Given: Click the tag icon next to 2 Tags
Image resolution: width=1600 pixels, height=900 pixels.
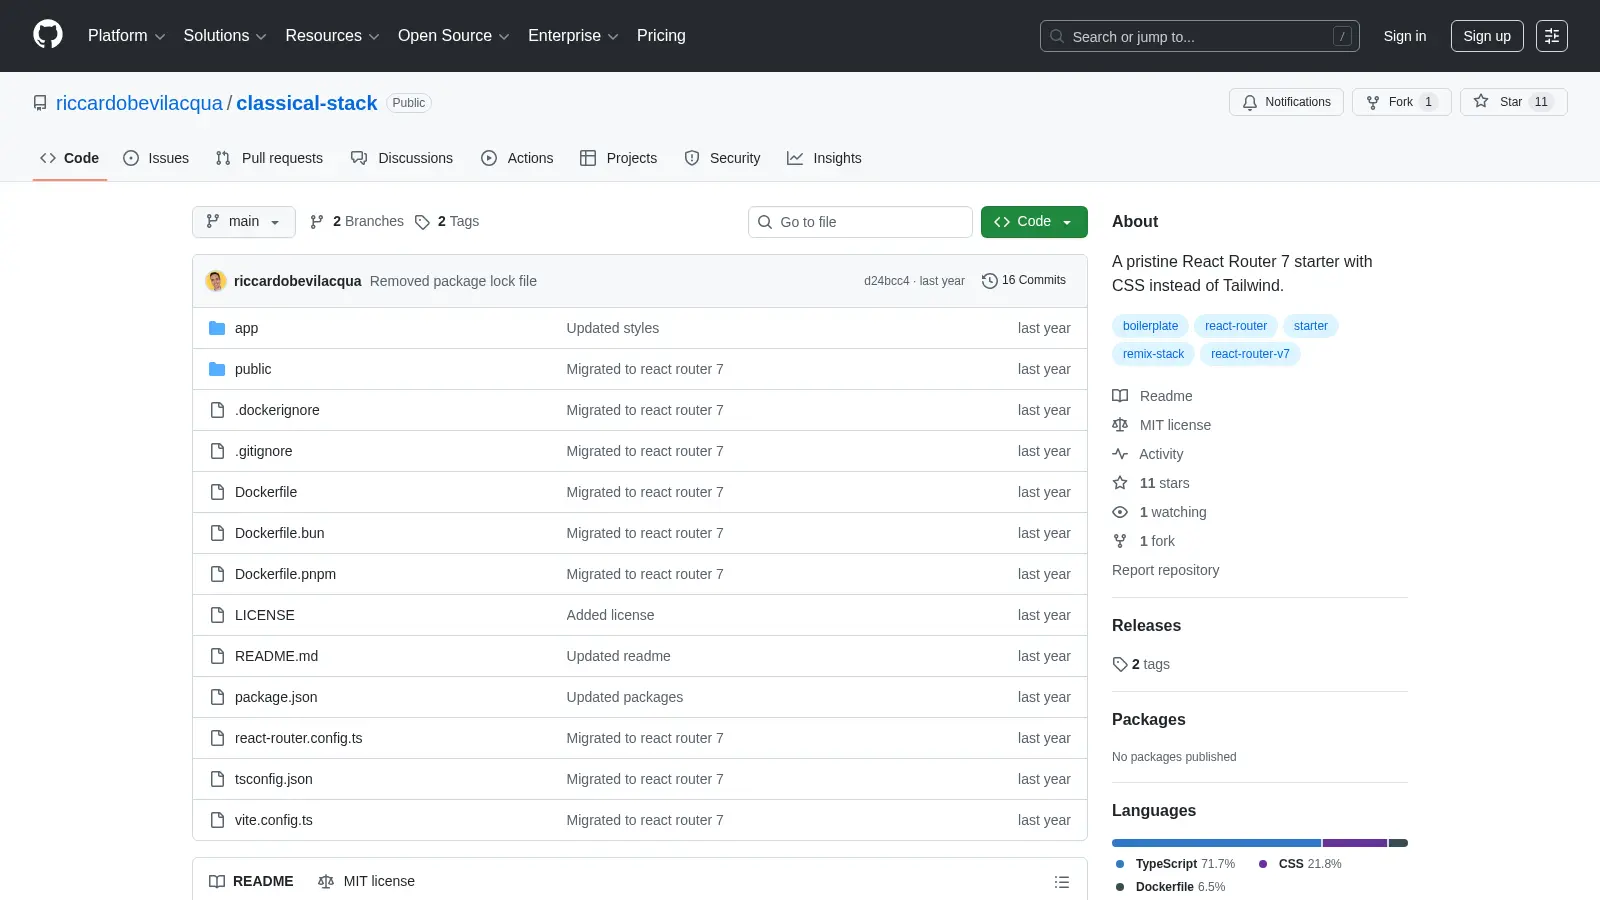Looking at the screenshot, I should (422, 222).
